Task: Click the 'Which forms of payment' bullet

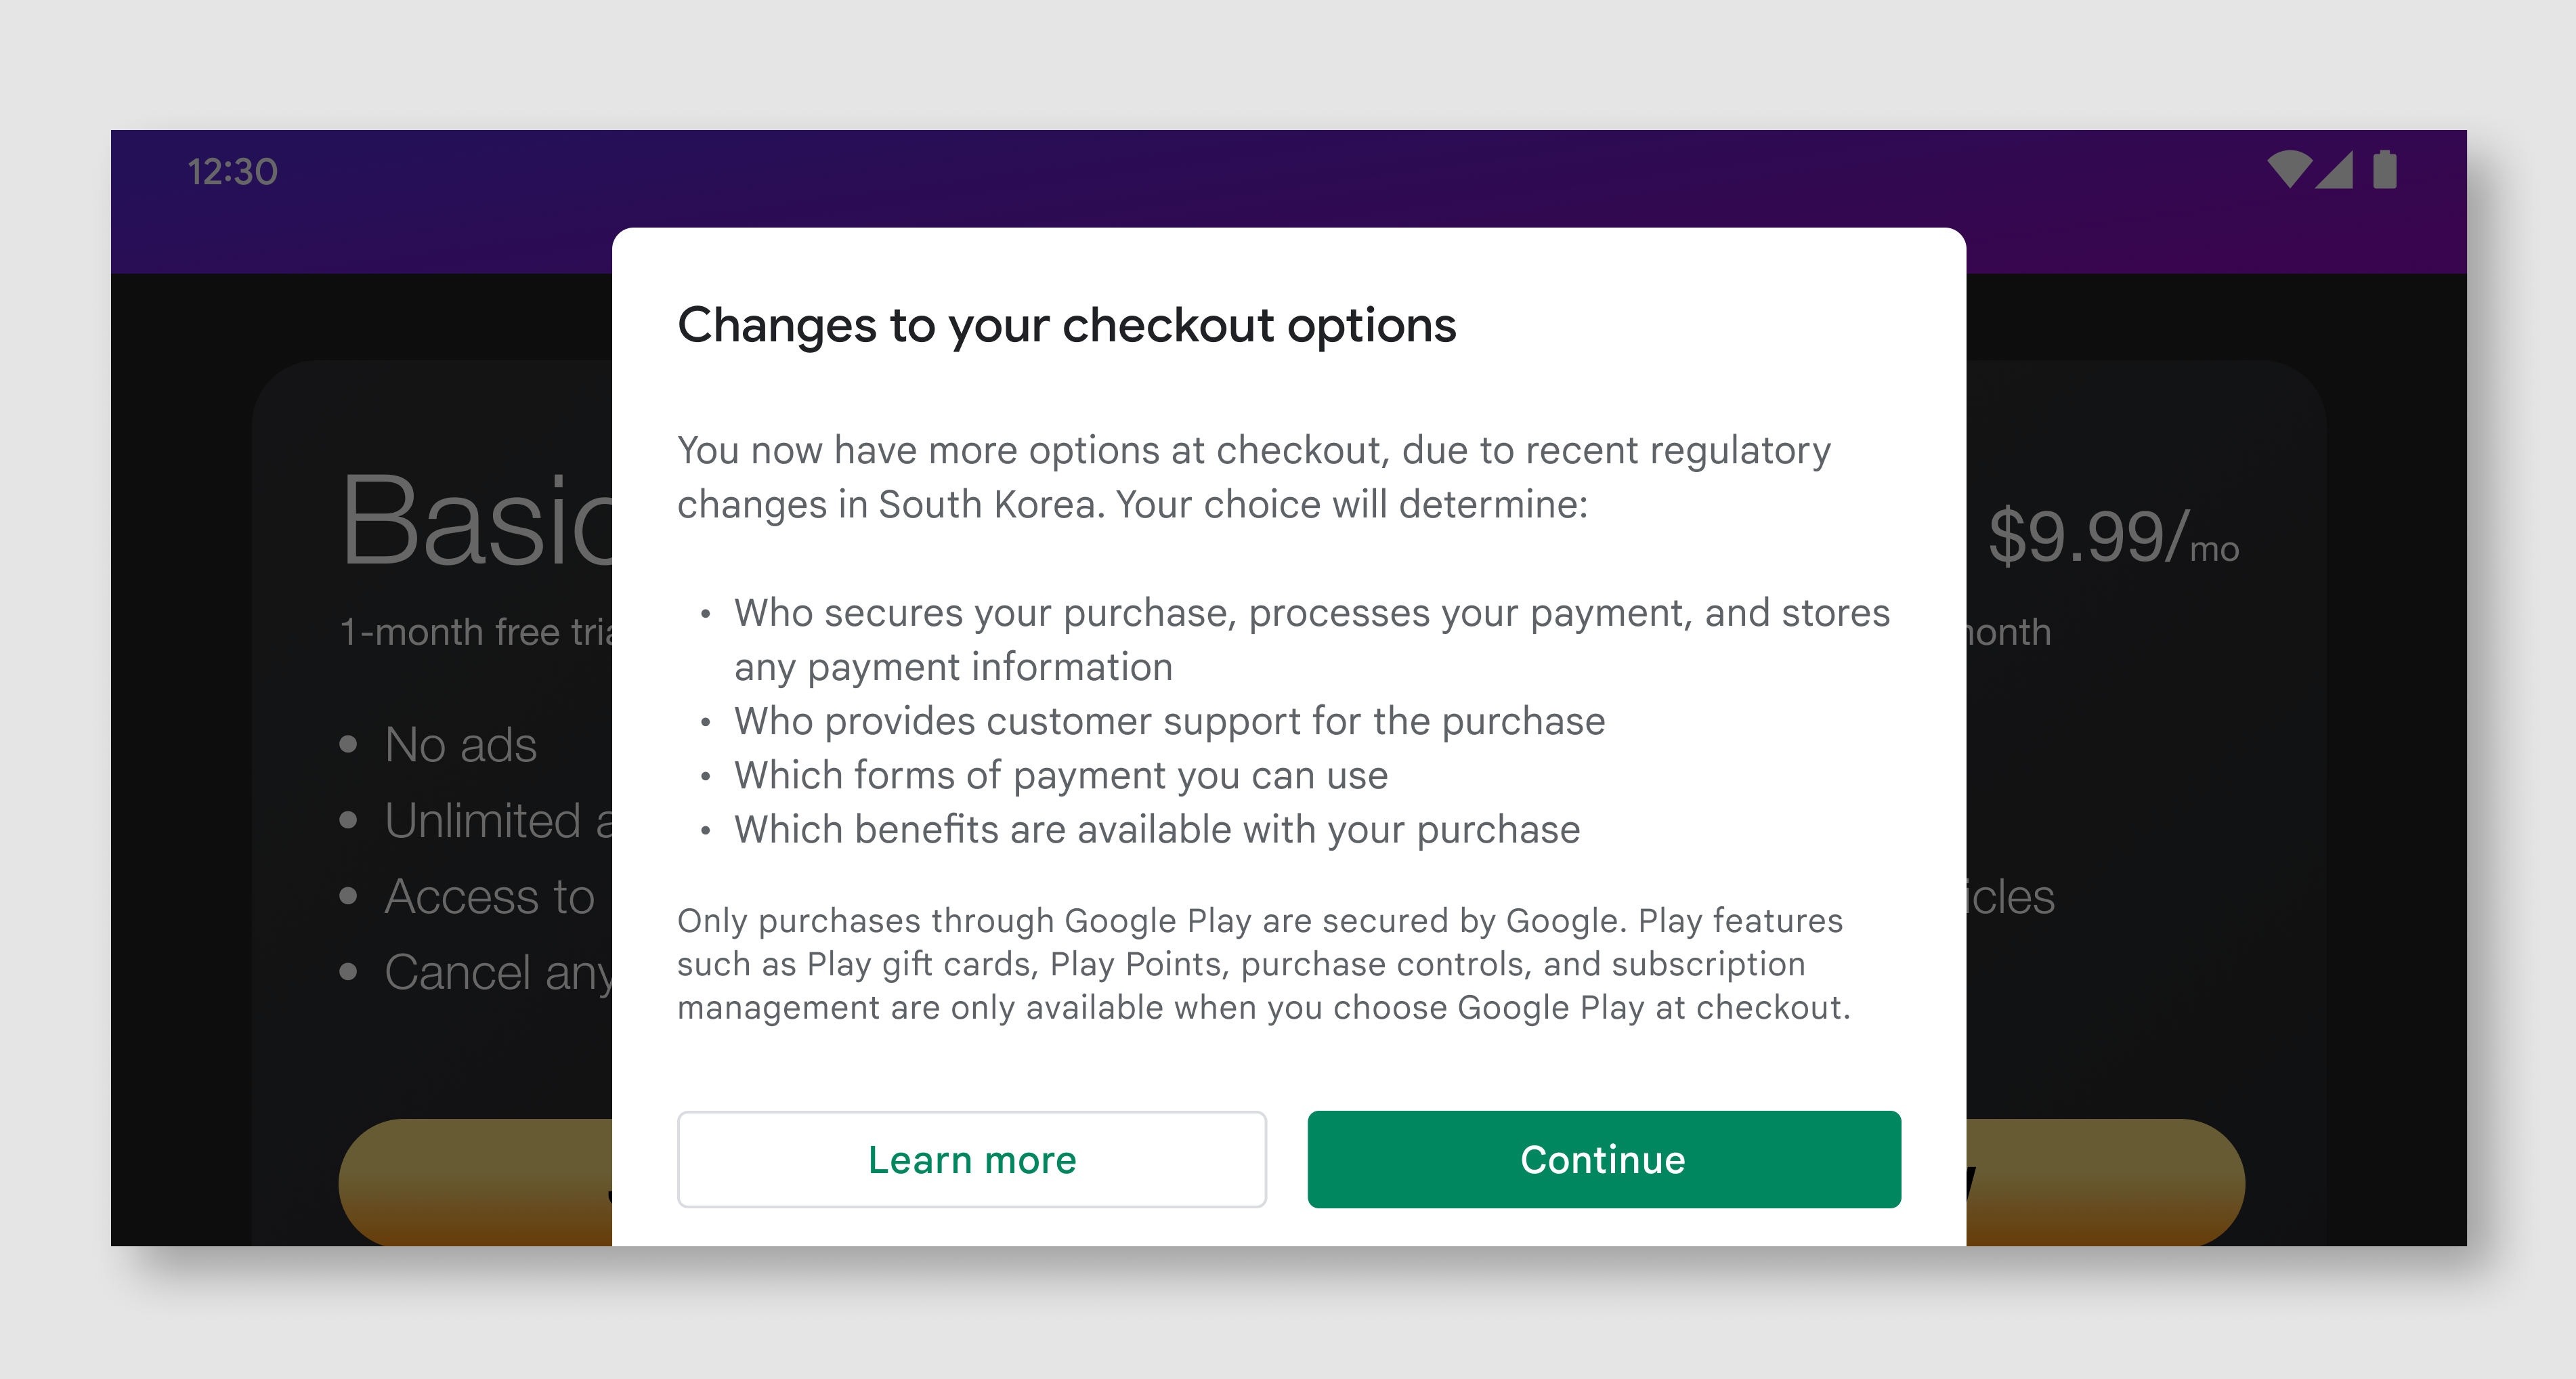Action: pyautogui.click(x=1061, y=774)
